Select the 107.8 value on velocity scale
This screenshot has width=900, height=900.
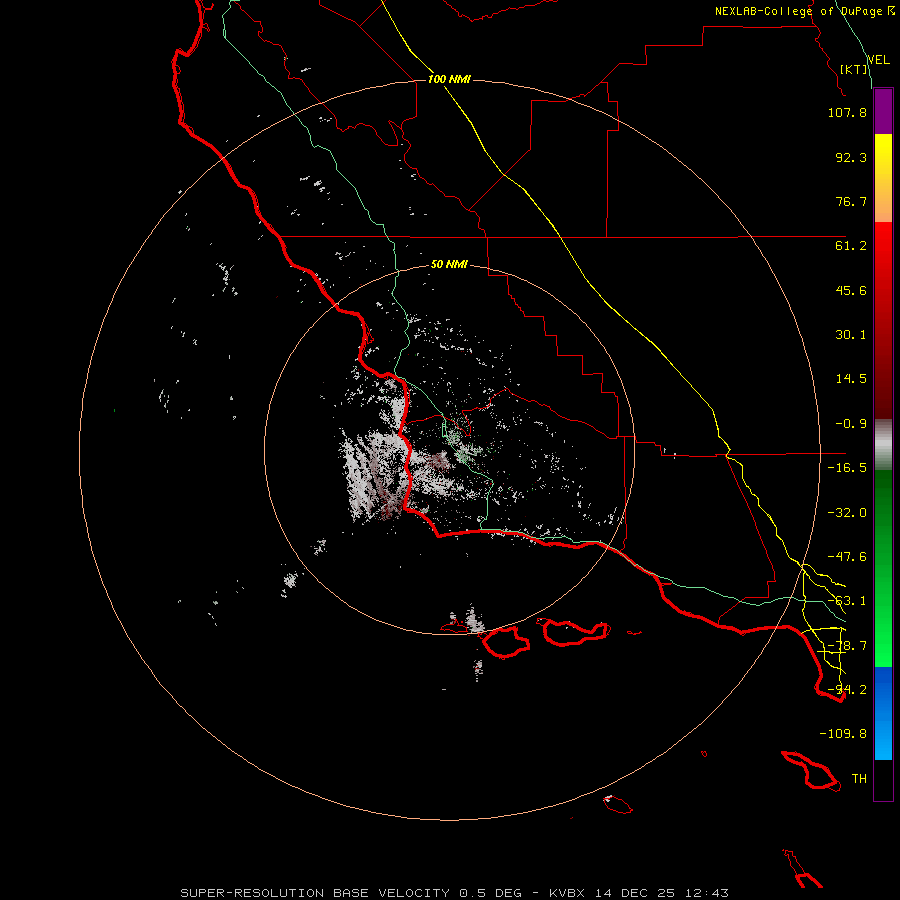847,112
